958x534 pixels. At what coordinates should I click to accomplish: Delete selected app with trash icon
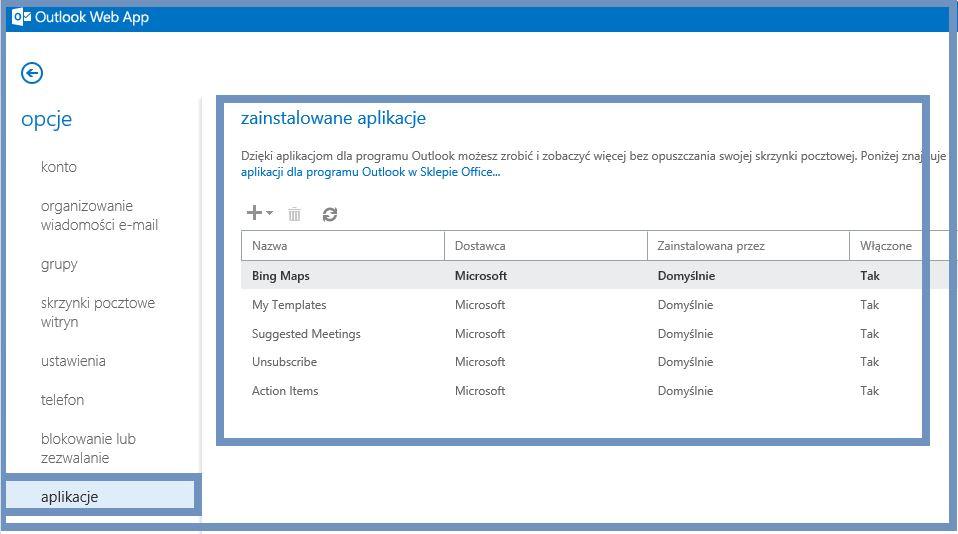(x=294, y=214)
